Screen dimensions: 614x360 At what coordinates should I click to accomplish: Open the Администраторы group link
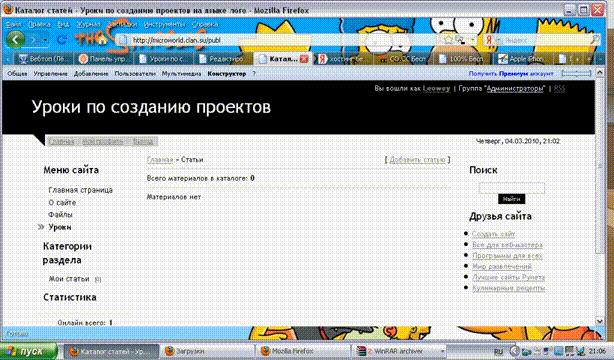[515, 89]
